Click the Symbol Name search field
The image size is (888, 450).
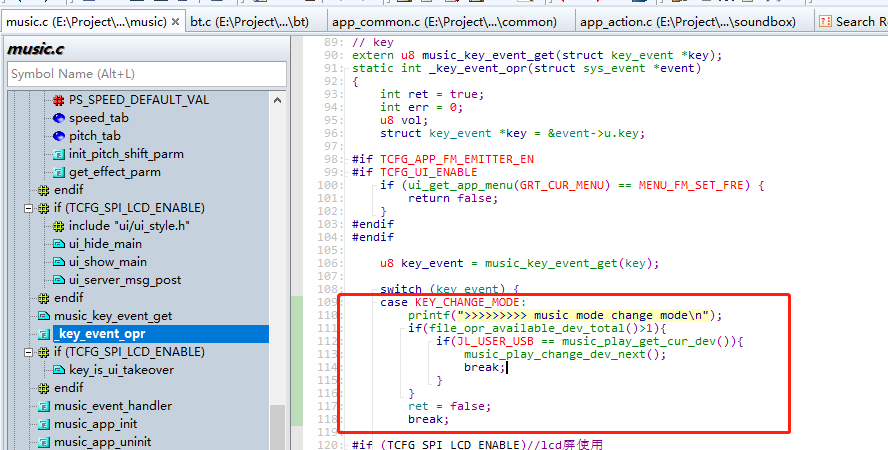[x=147, y=74]
